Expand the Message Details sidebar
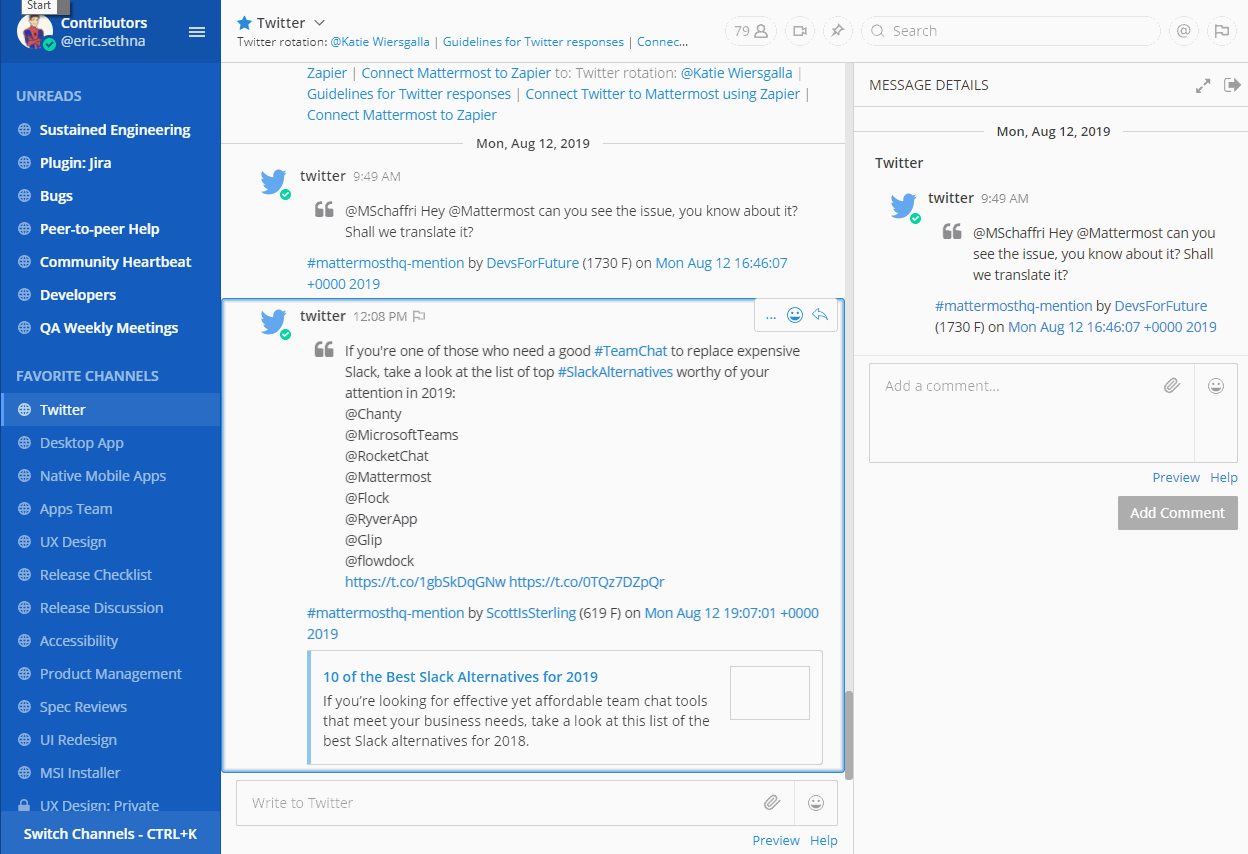1248x854 pixels. tap(1203, 86)
